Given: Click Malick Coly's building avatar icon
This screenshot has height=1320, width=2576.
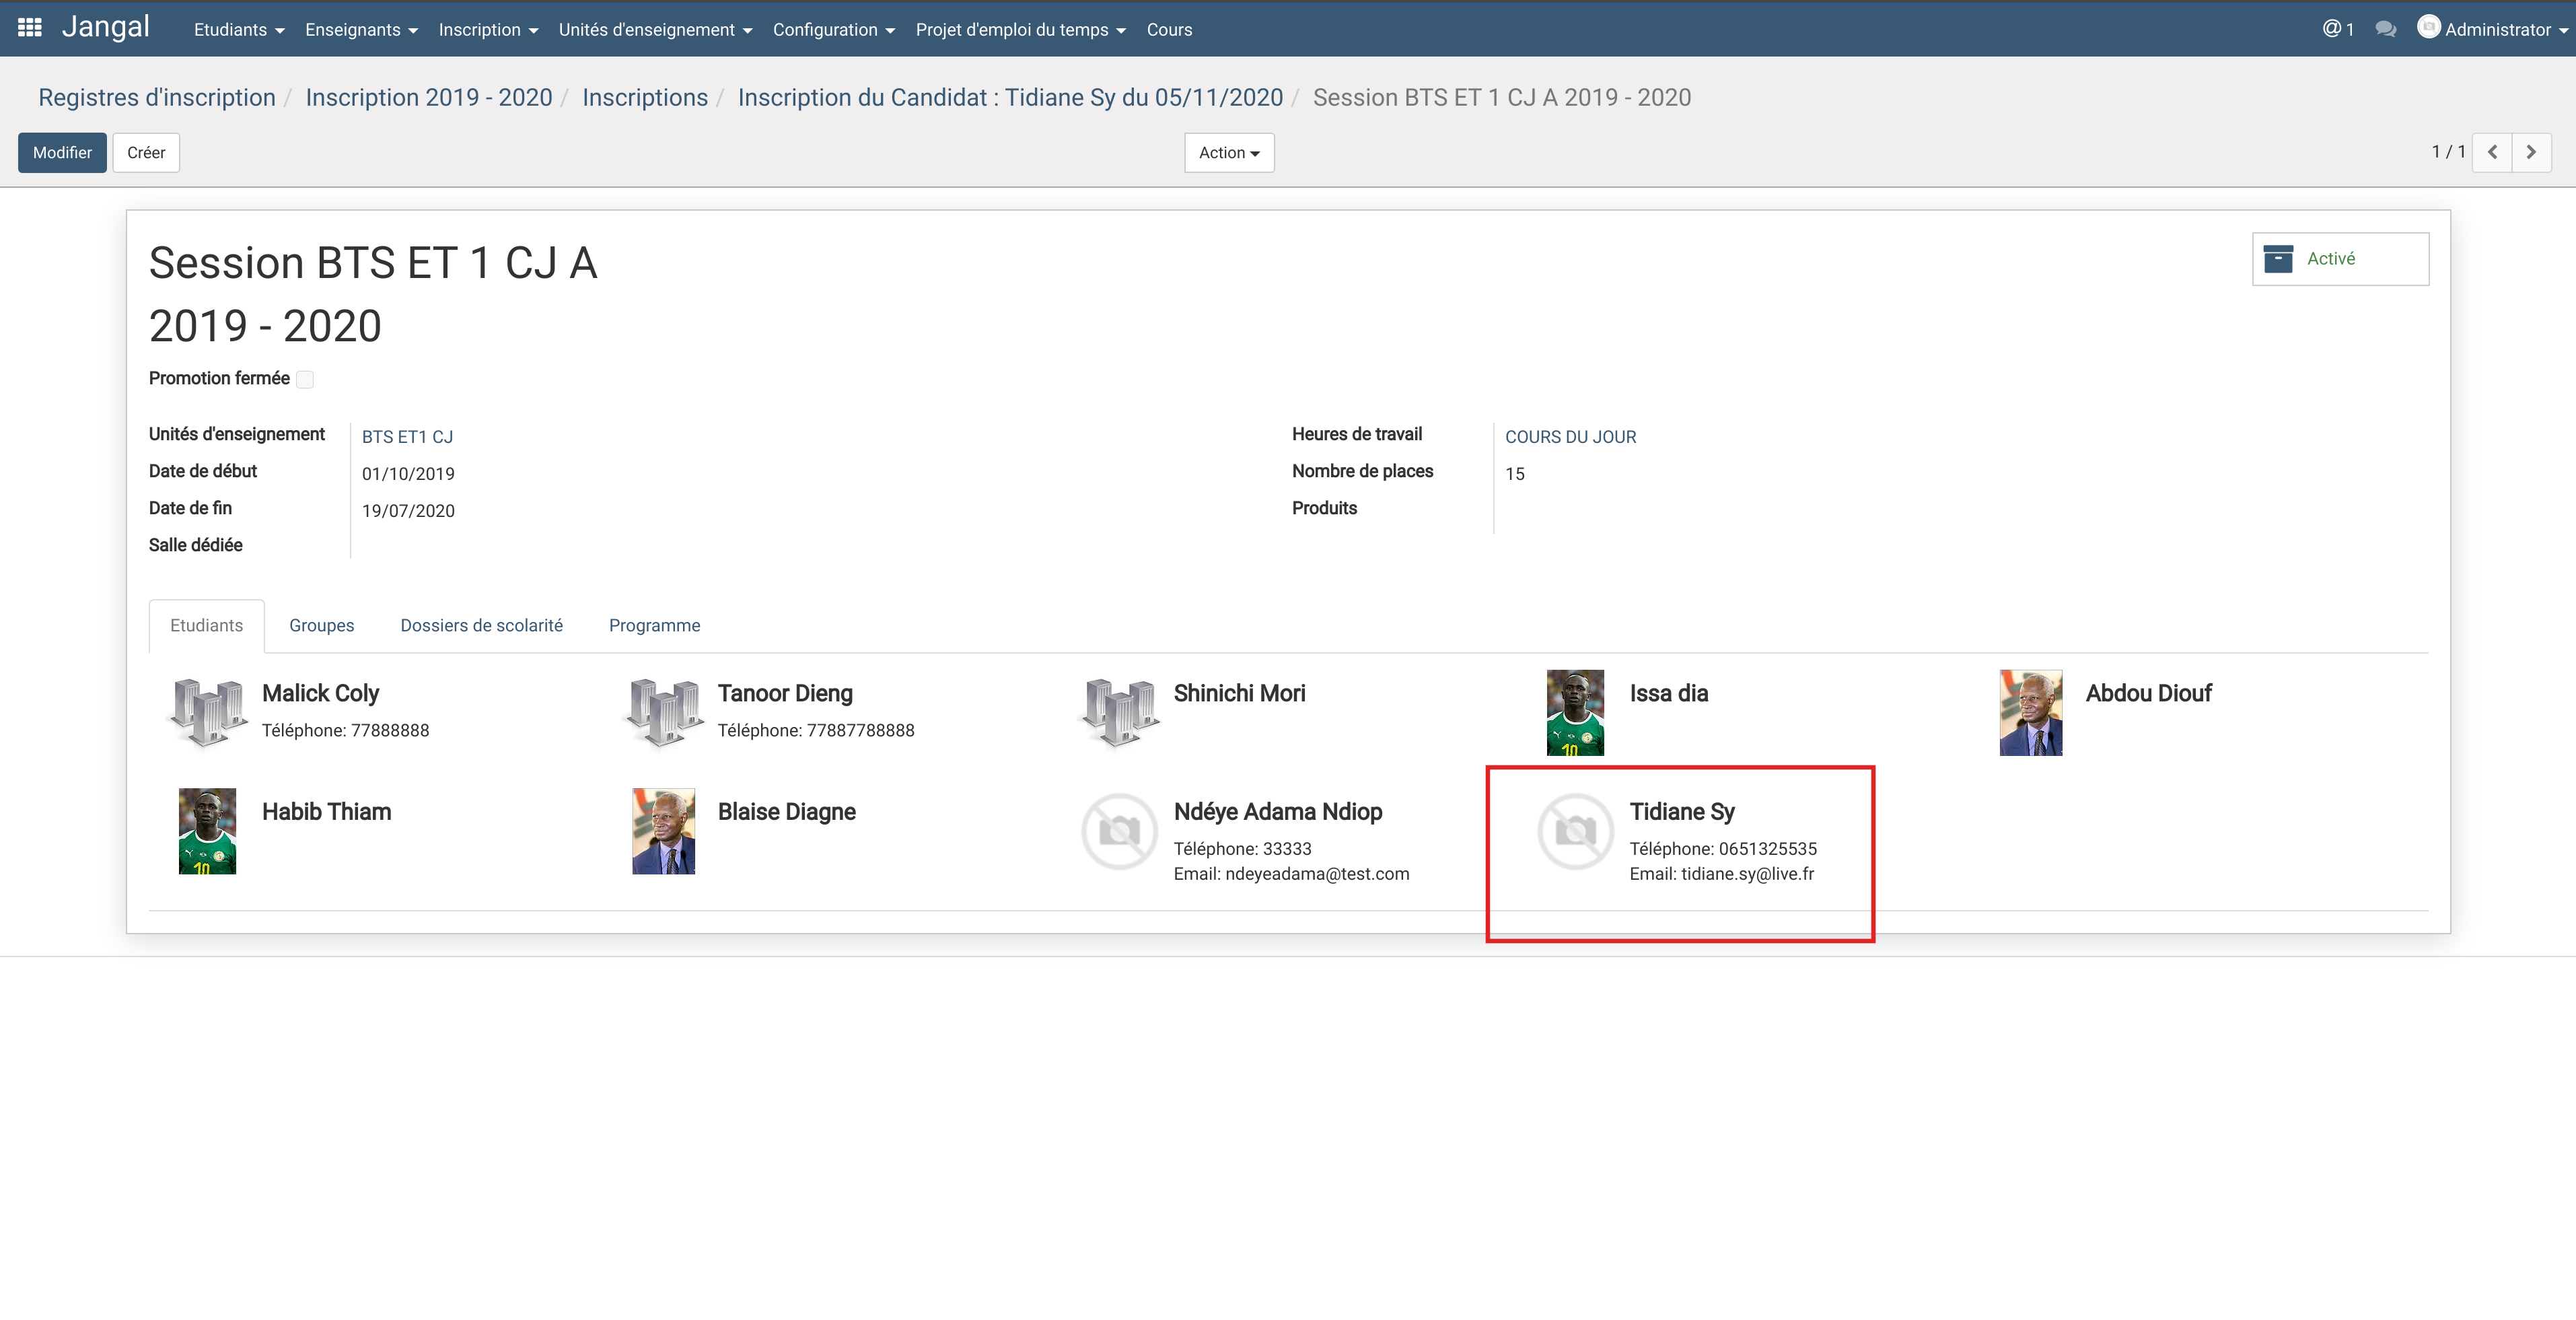Looking at the screenshot, I should click(x=207, y=712).
